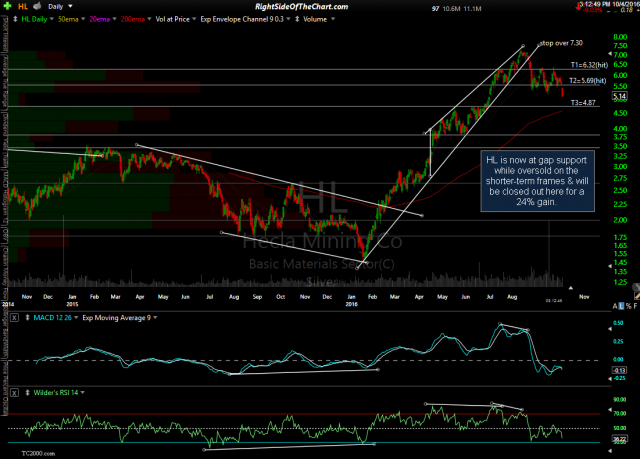Screen dimensions: 640x459
Task: Click the price scale arrow marker near 1.45
Action: (610, 266)
